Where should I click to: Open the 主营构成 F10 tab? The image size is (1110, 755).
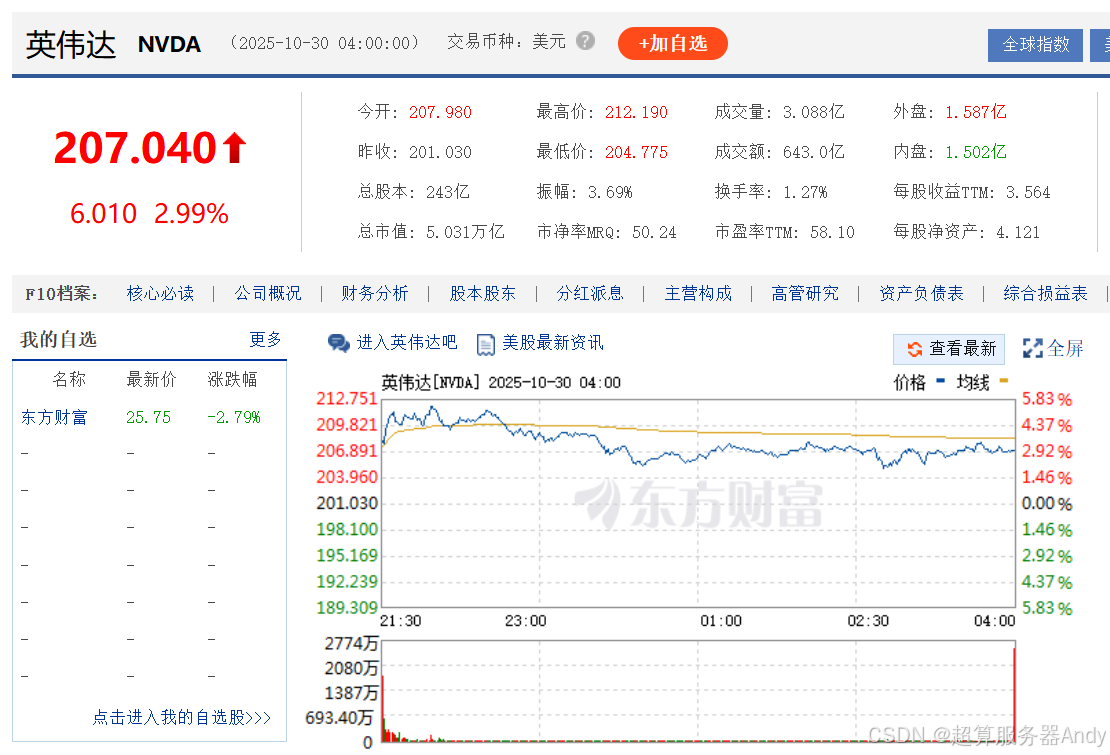pyautogui.click(x=698, y=294)
